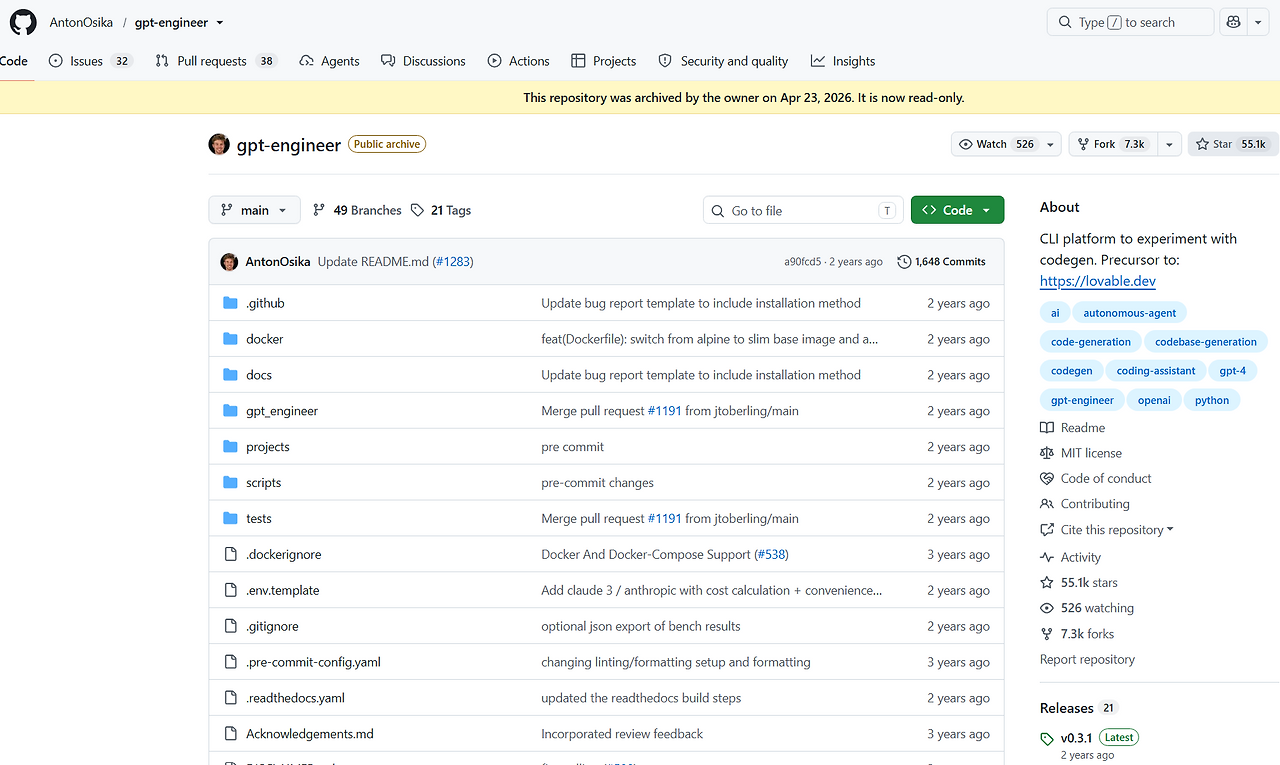This screenshot has width=1280, height=765.
Task: Click the .pre-commit-config.yaml file icon
Action: (230, 663)
